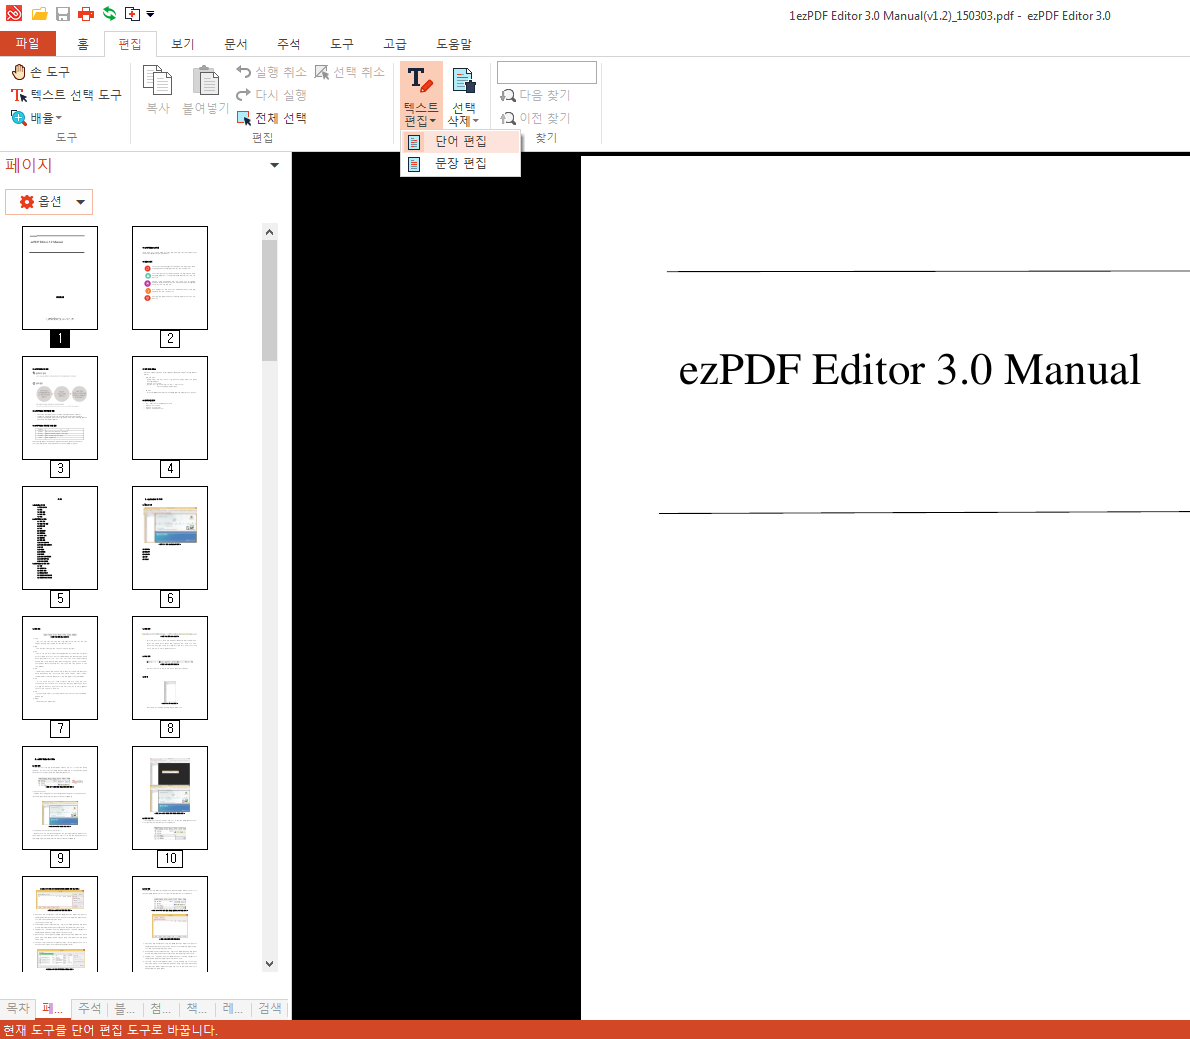This screenshot has height=1039, width=1190.
Task: Switch to the 문서 ribbon tab
Action: (235, 44)
